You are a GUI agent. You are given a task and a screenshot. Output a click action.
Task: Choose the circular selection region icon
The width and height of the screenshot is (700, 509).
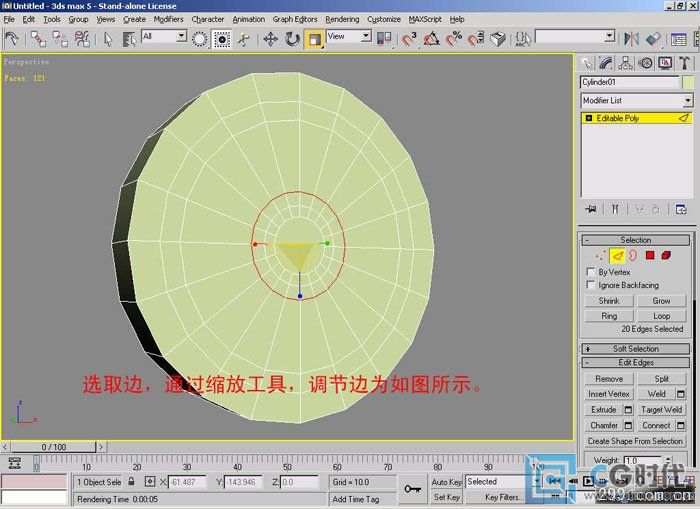click(x=200, y=39)
